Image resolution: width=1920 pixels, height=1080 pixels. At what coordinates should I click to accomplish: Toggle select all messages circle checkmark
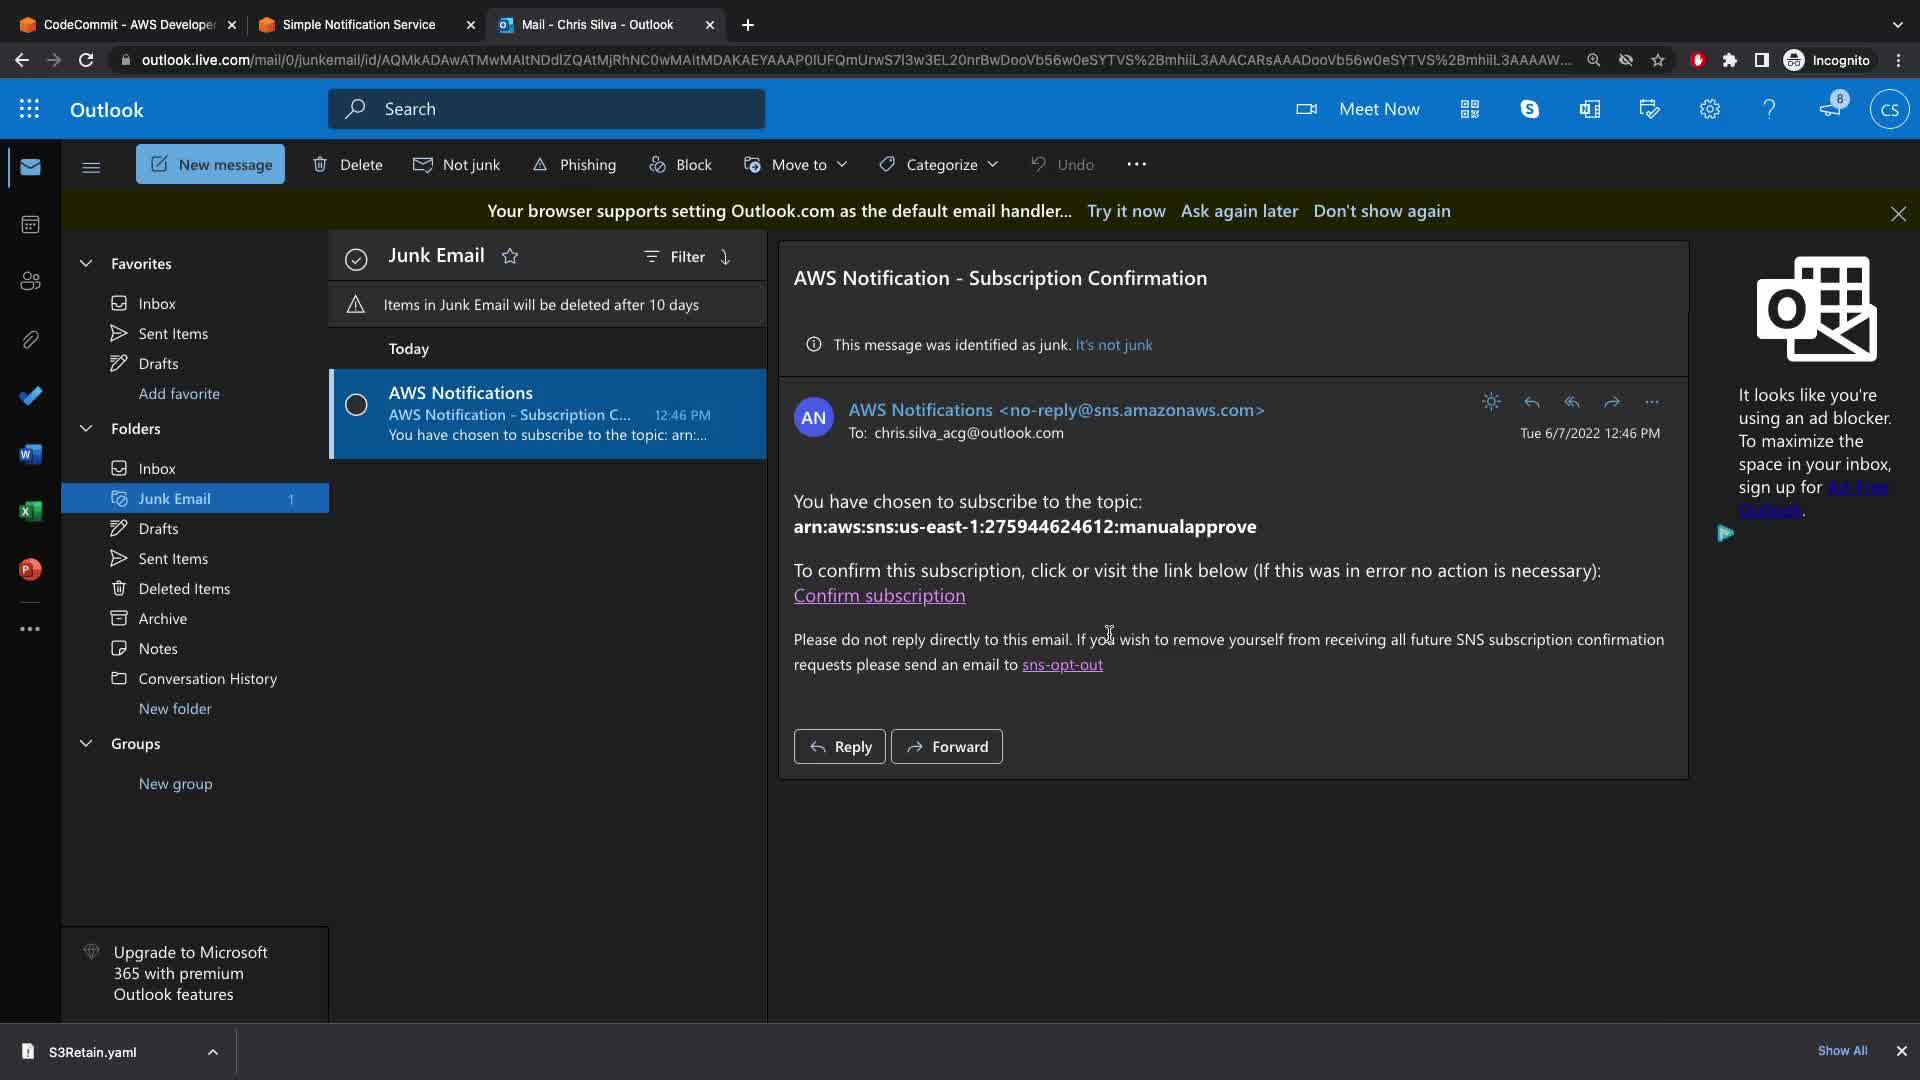356,259
